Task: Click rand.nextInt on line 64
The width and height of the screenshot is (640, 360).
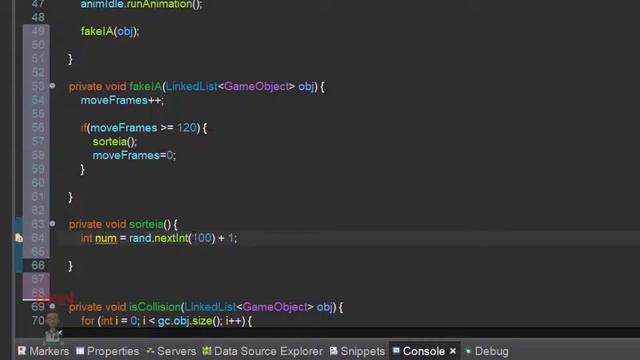Action: click(159, 238)
